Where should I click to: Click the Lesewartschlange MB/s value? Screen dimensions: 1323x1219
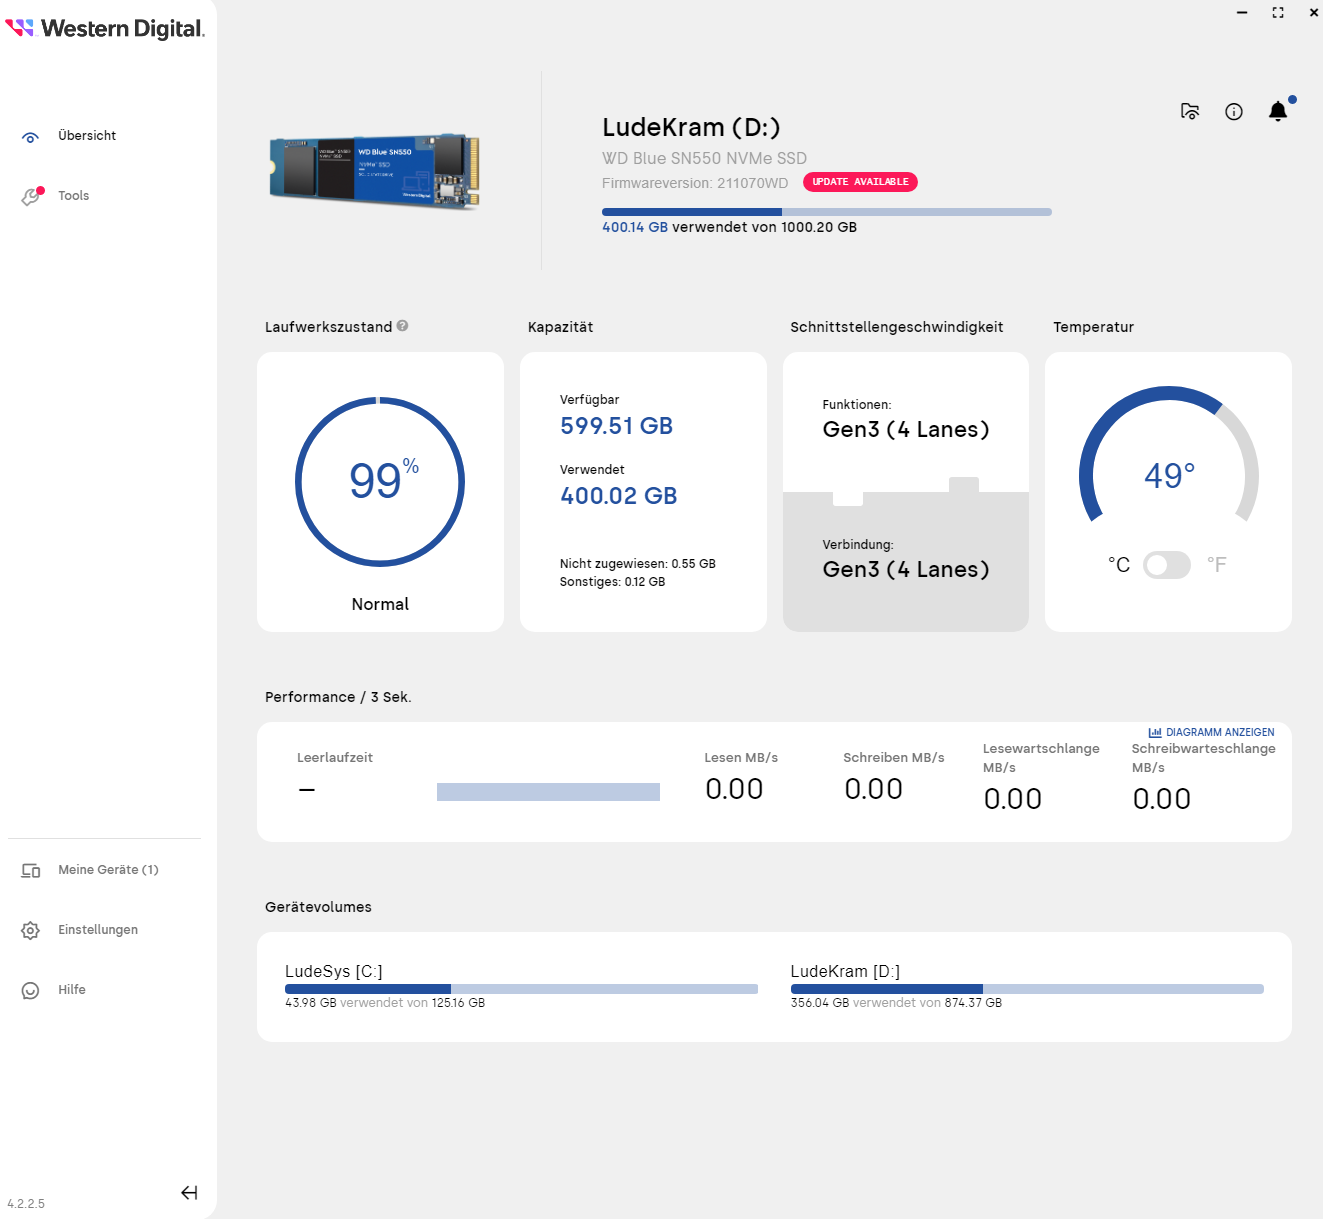[1012, 799]
